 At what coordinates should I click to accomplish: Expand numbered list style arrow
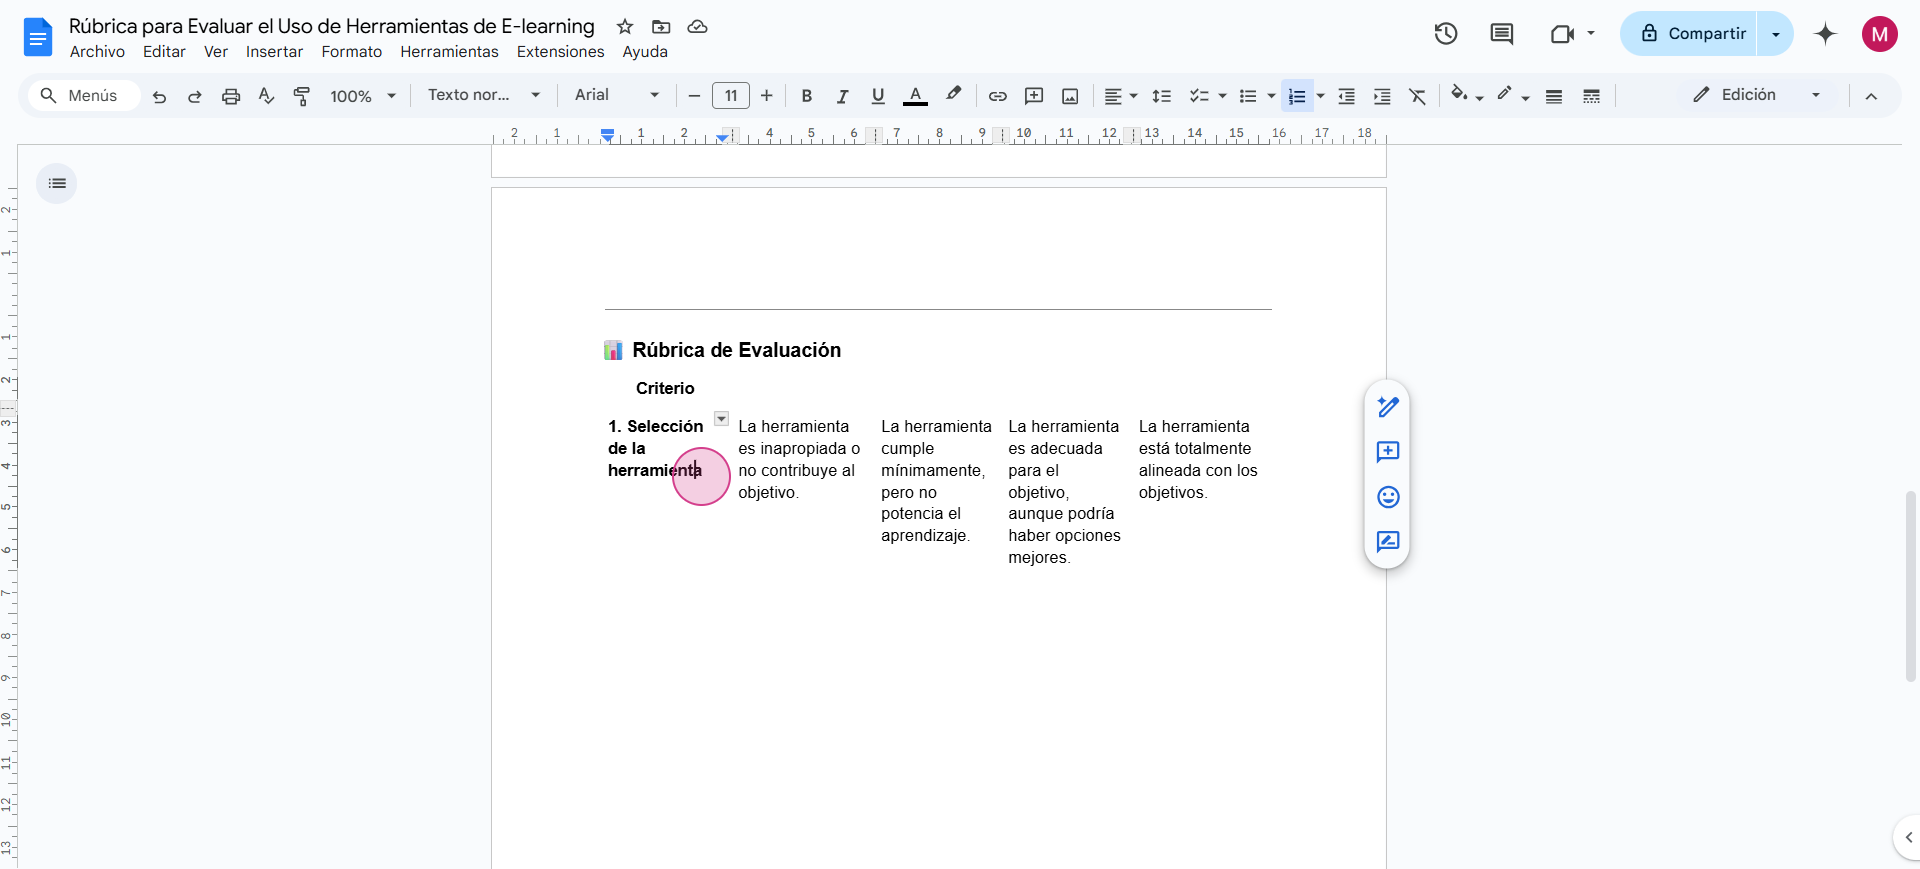1321,96
